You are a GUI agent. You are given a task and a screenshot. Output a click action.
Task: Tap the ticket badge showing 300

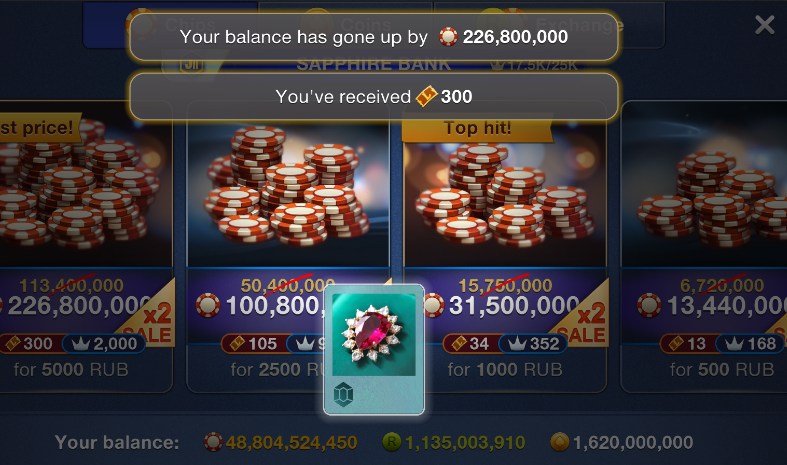[x=29, y=343]
